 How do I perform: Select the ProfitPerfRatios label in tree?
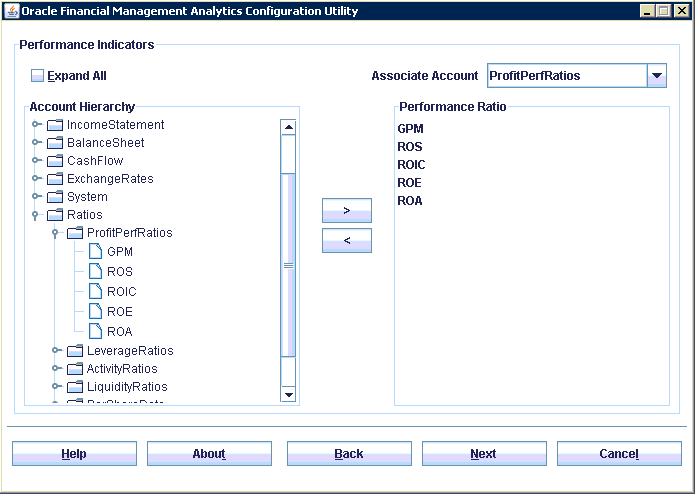(x=129, y=233)
